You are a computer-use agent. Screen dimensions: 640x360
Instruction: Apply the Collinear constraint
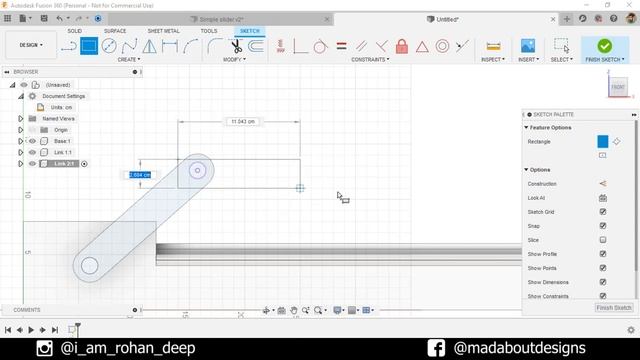pos(462,46)
